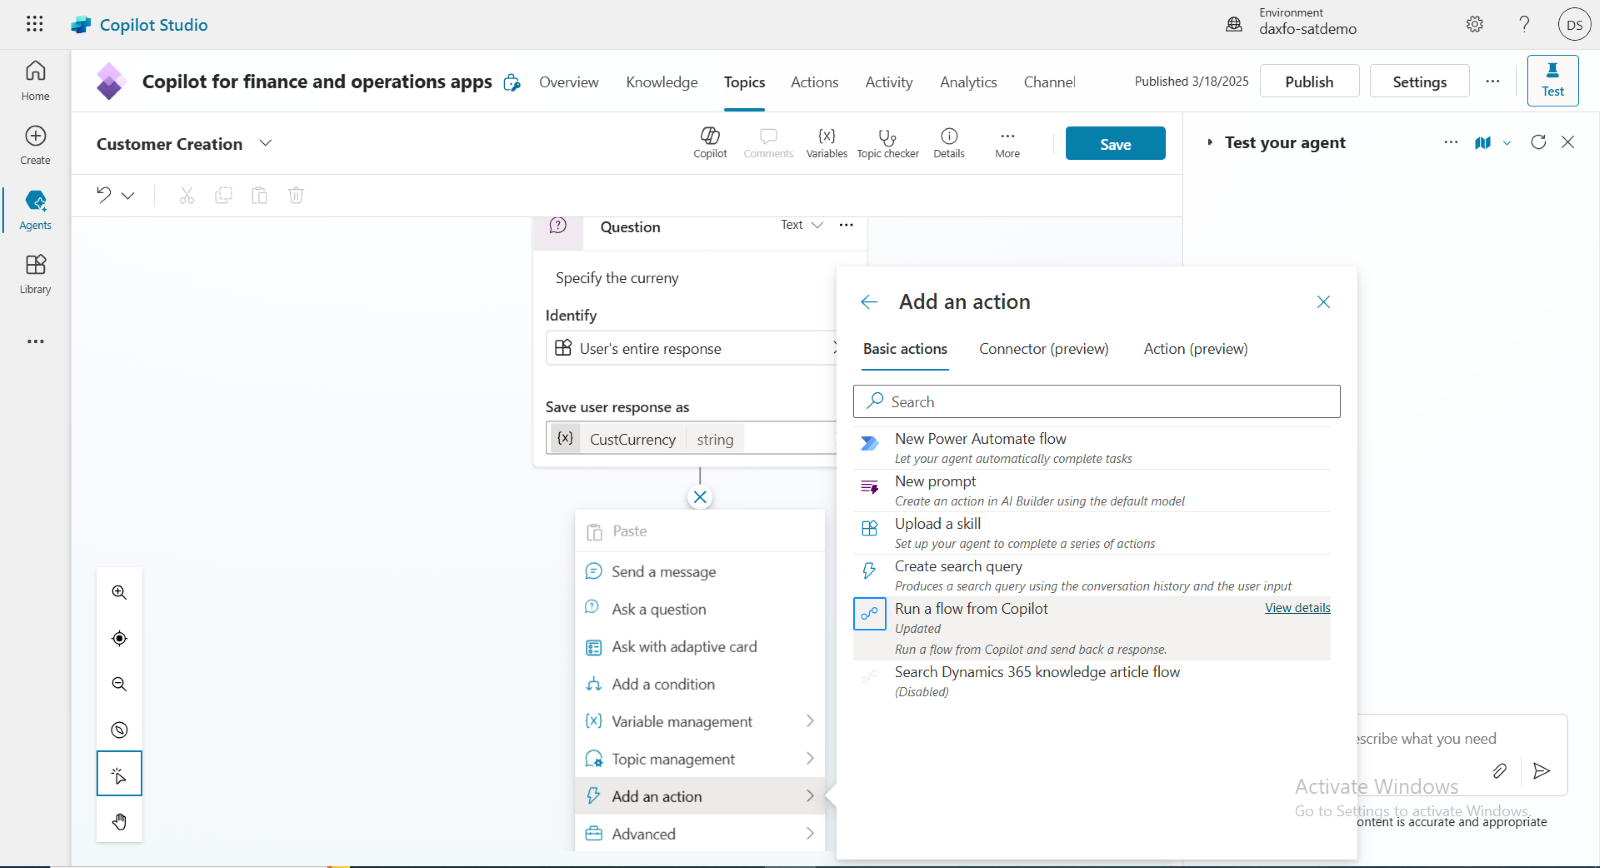Screen dimensions: 1600x868
Task: Open topic Details
Action: tap(948, 143)
